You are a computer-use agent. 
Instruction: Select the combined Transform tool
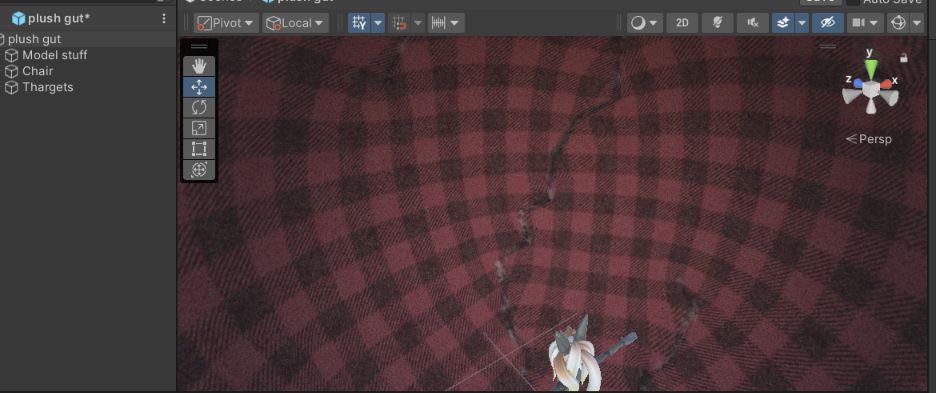point(199,170)
